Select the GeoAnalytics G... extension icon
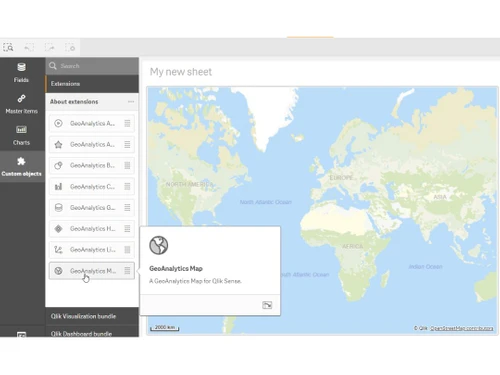This screenshot has width=500, height=375. tap(58, 208)
